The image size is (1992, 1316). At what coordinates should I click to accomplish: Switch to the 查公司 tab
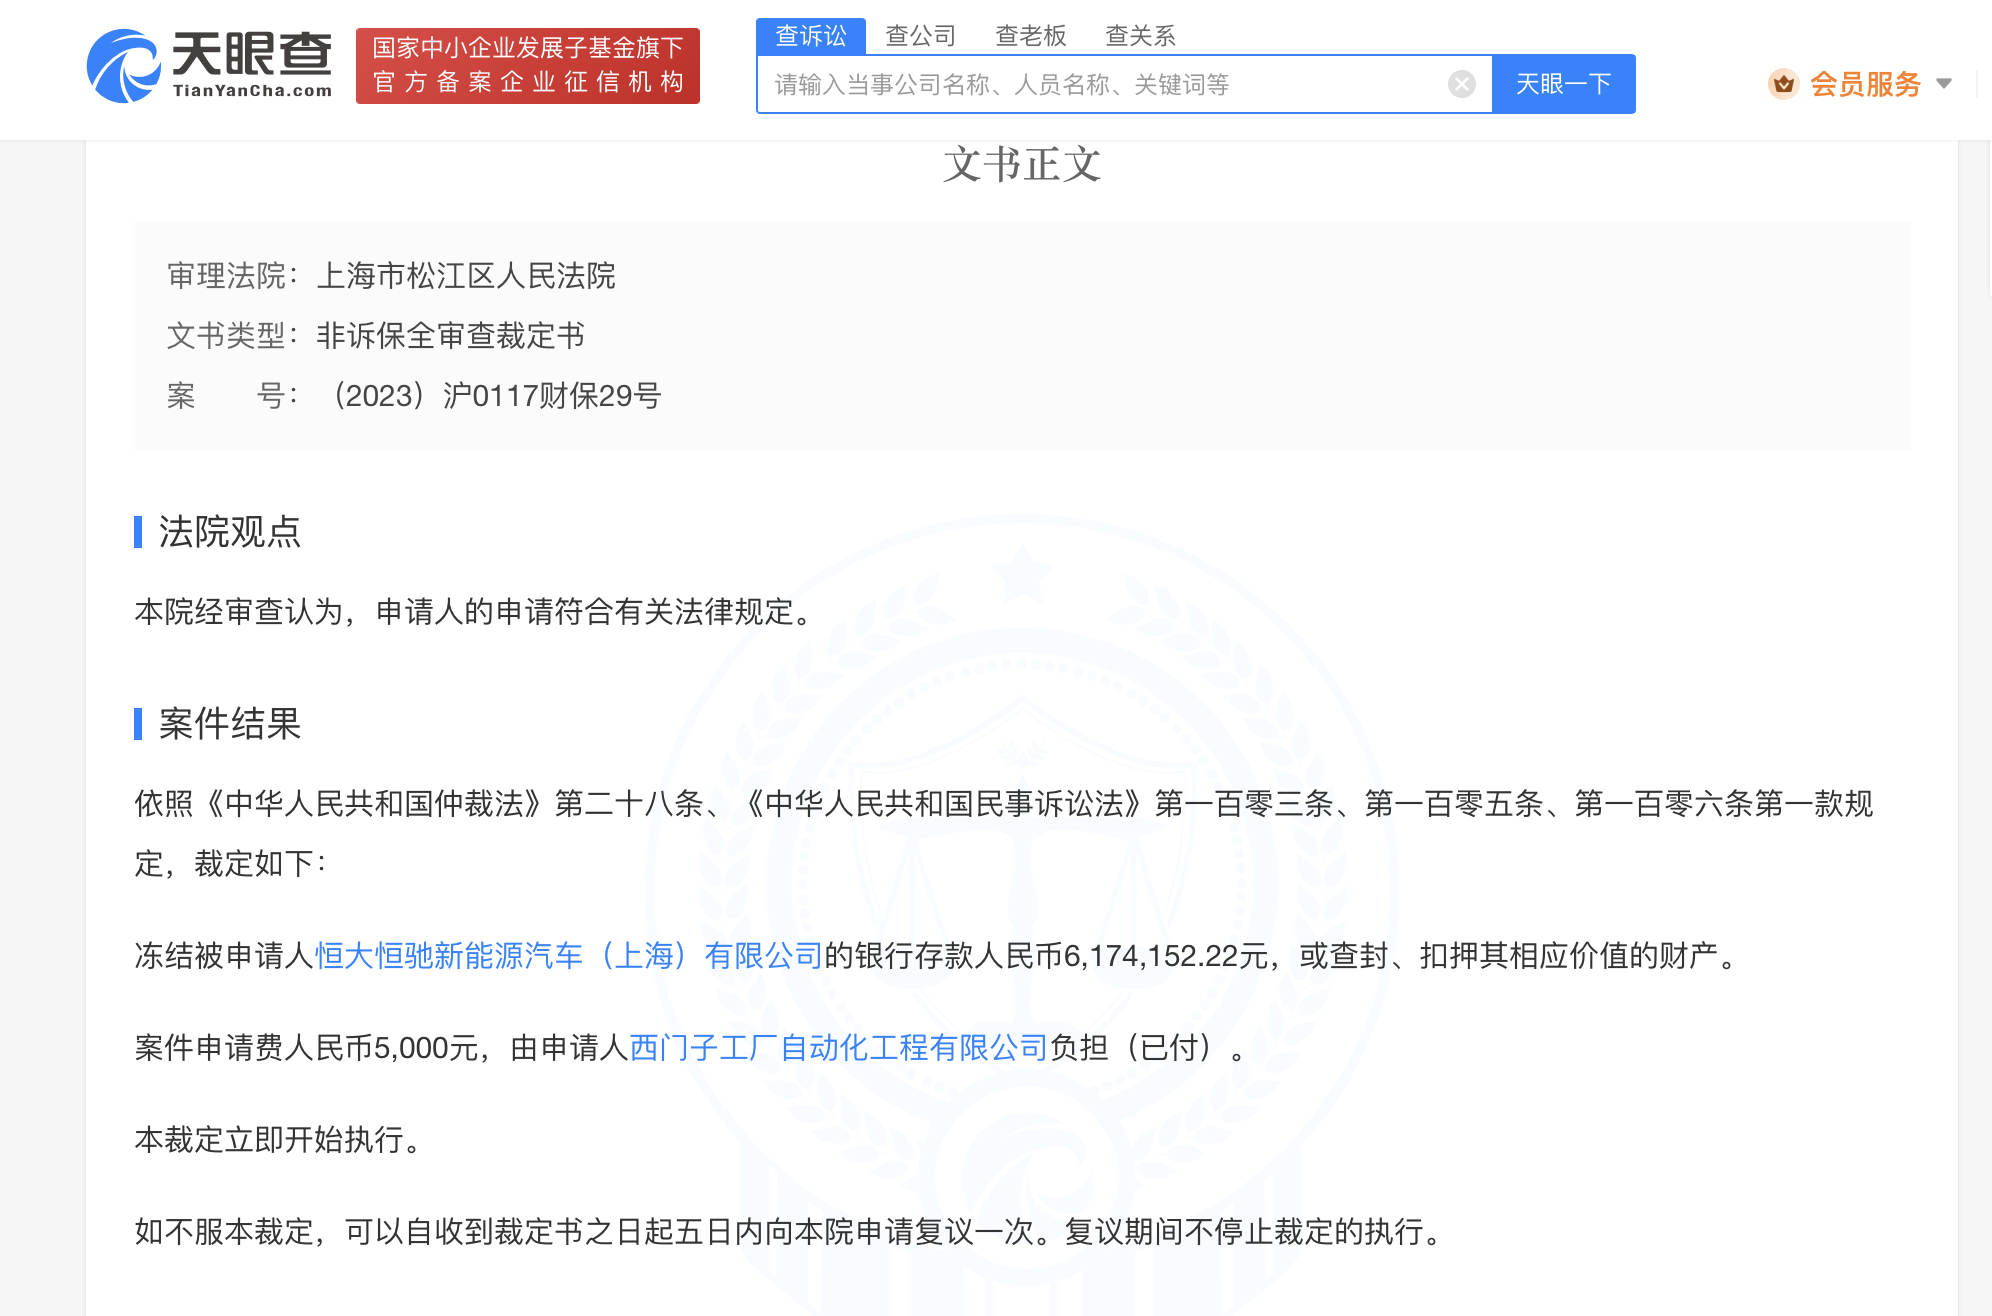pyautogui.click(x=921, y=36)
